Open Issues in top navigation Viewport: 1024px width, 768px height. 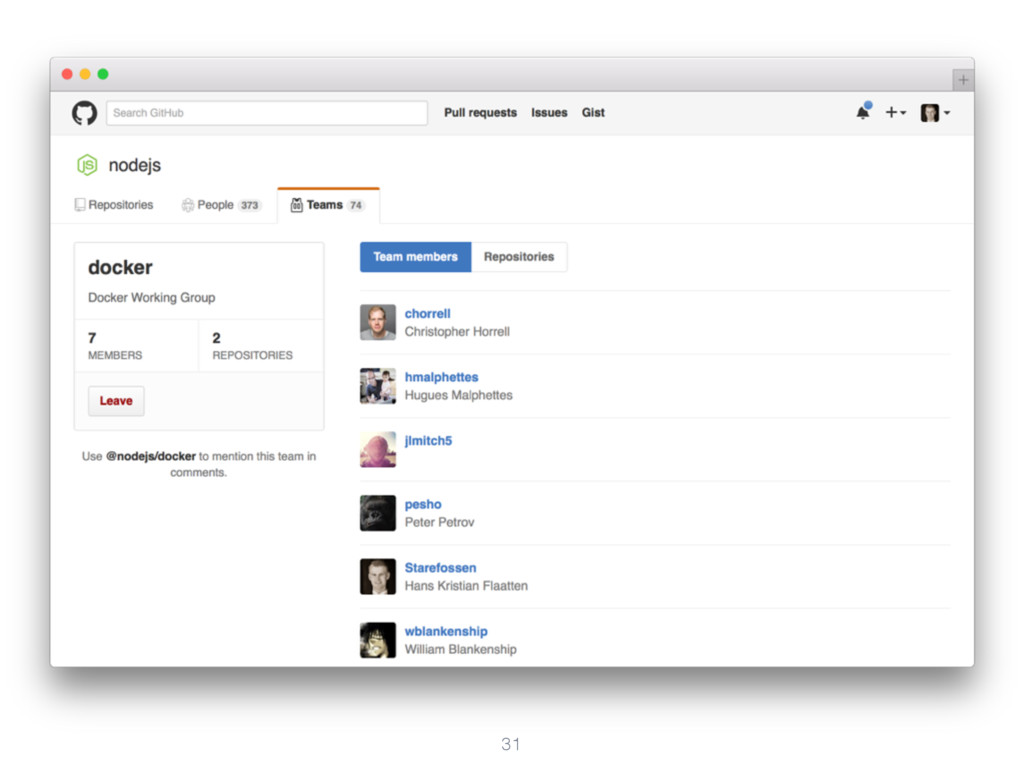(549, 112)
